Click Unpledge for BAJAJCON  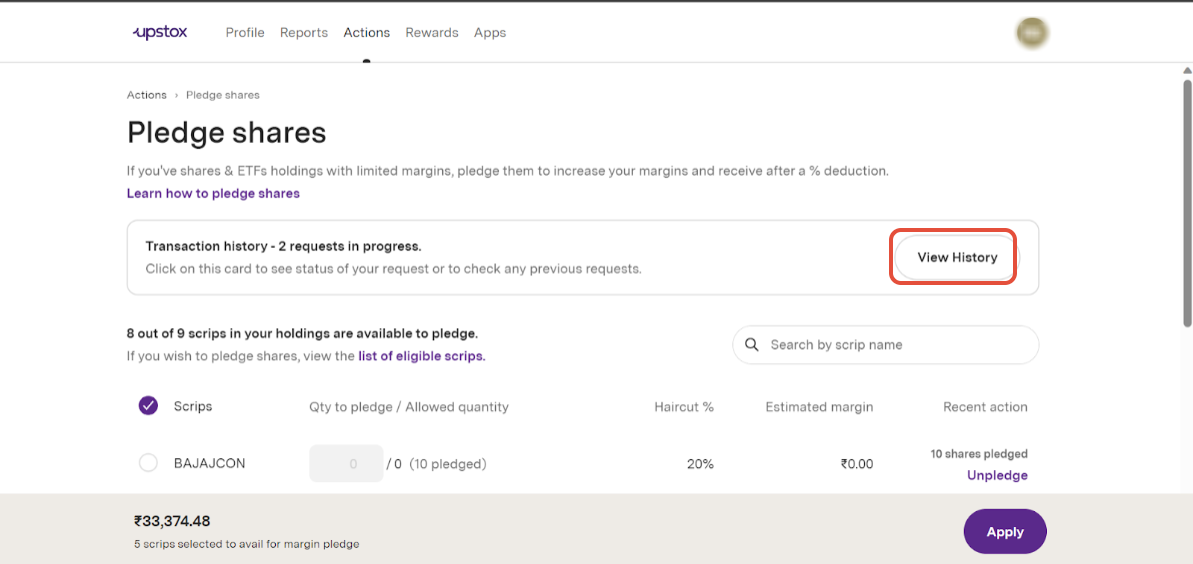pyautogui.click(x=997, y=475)
